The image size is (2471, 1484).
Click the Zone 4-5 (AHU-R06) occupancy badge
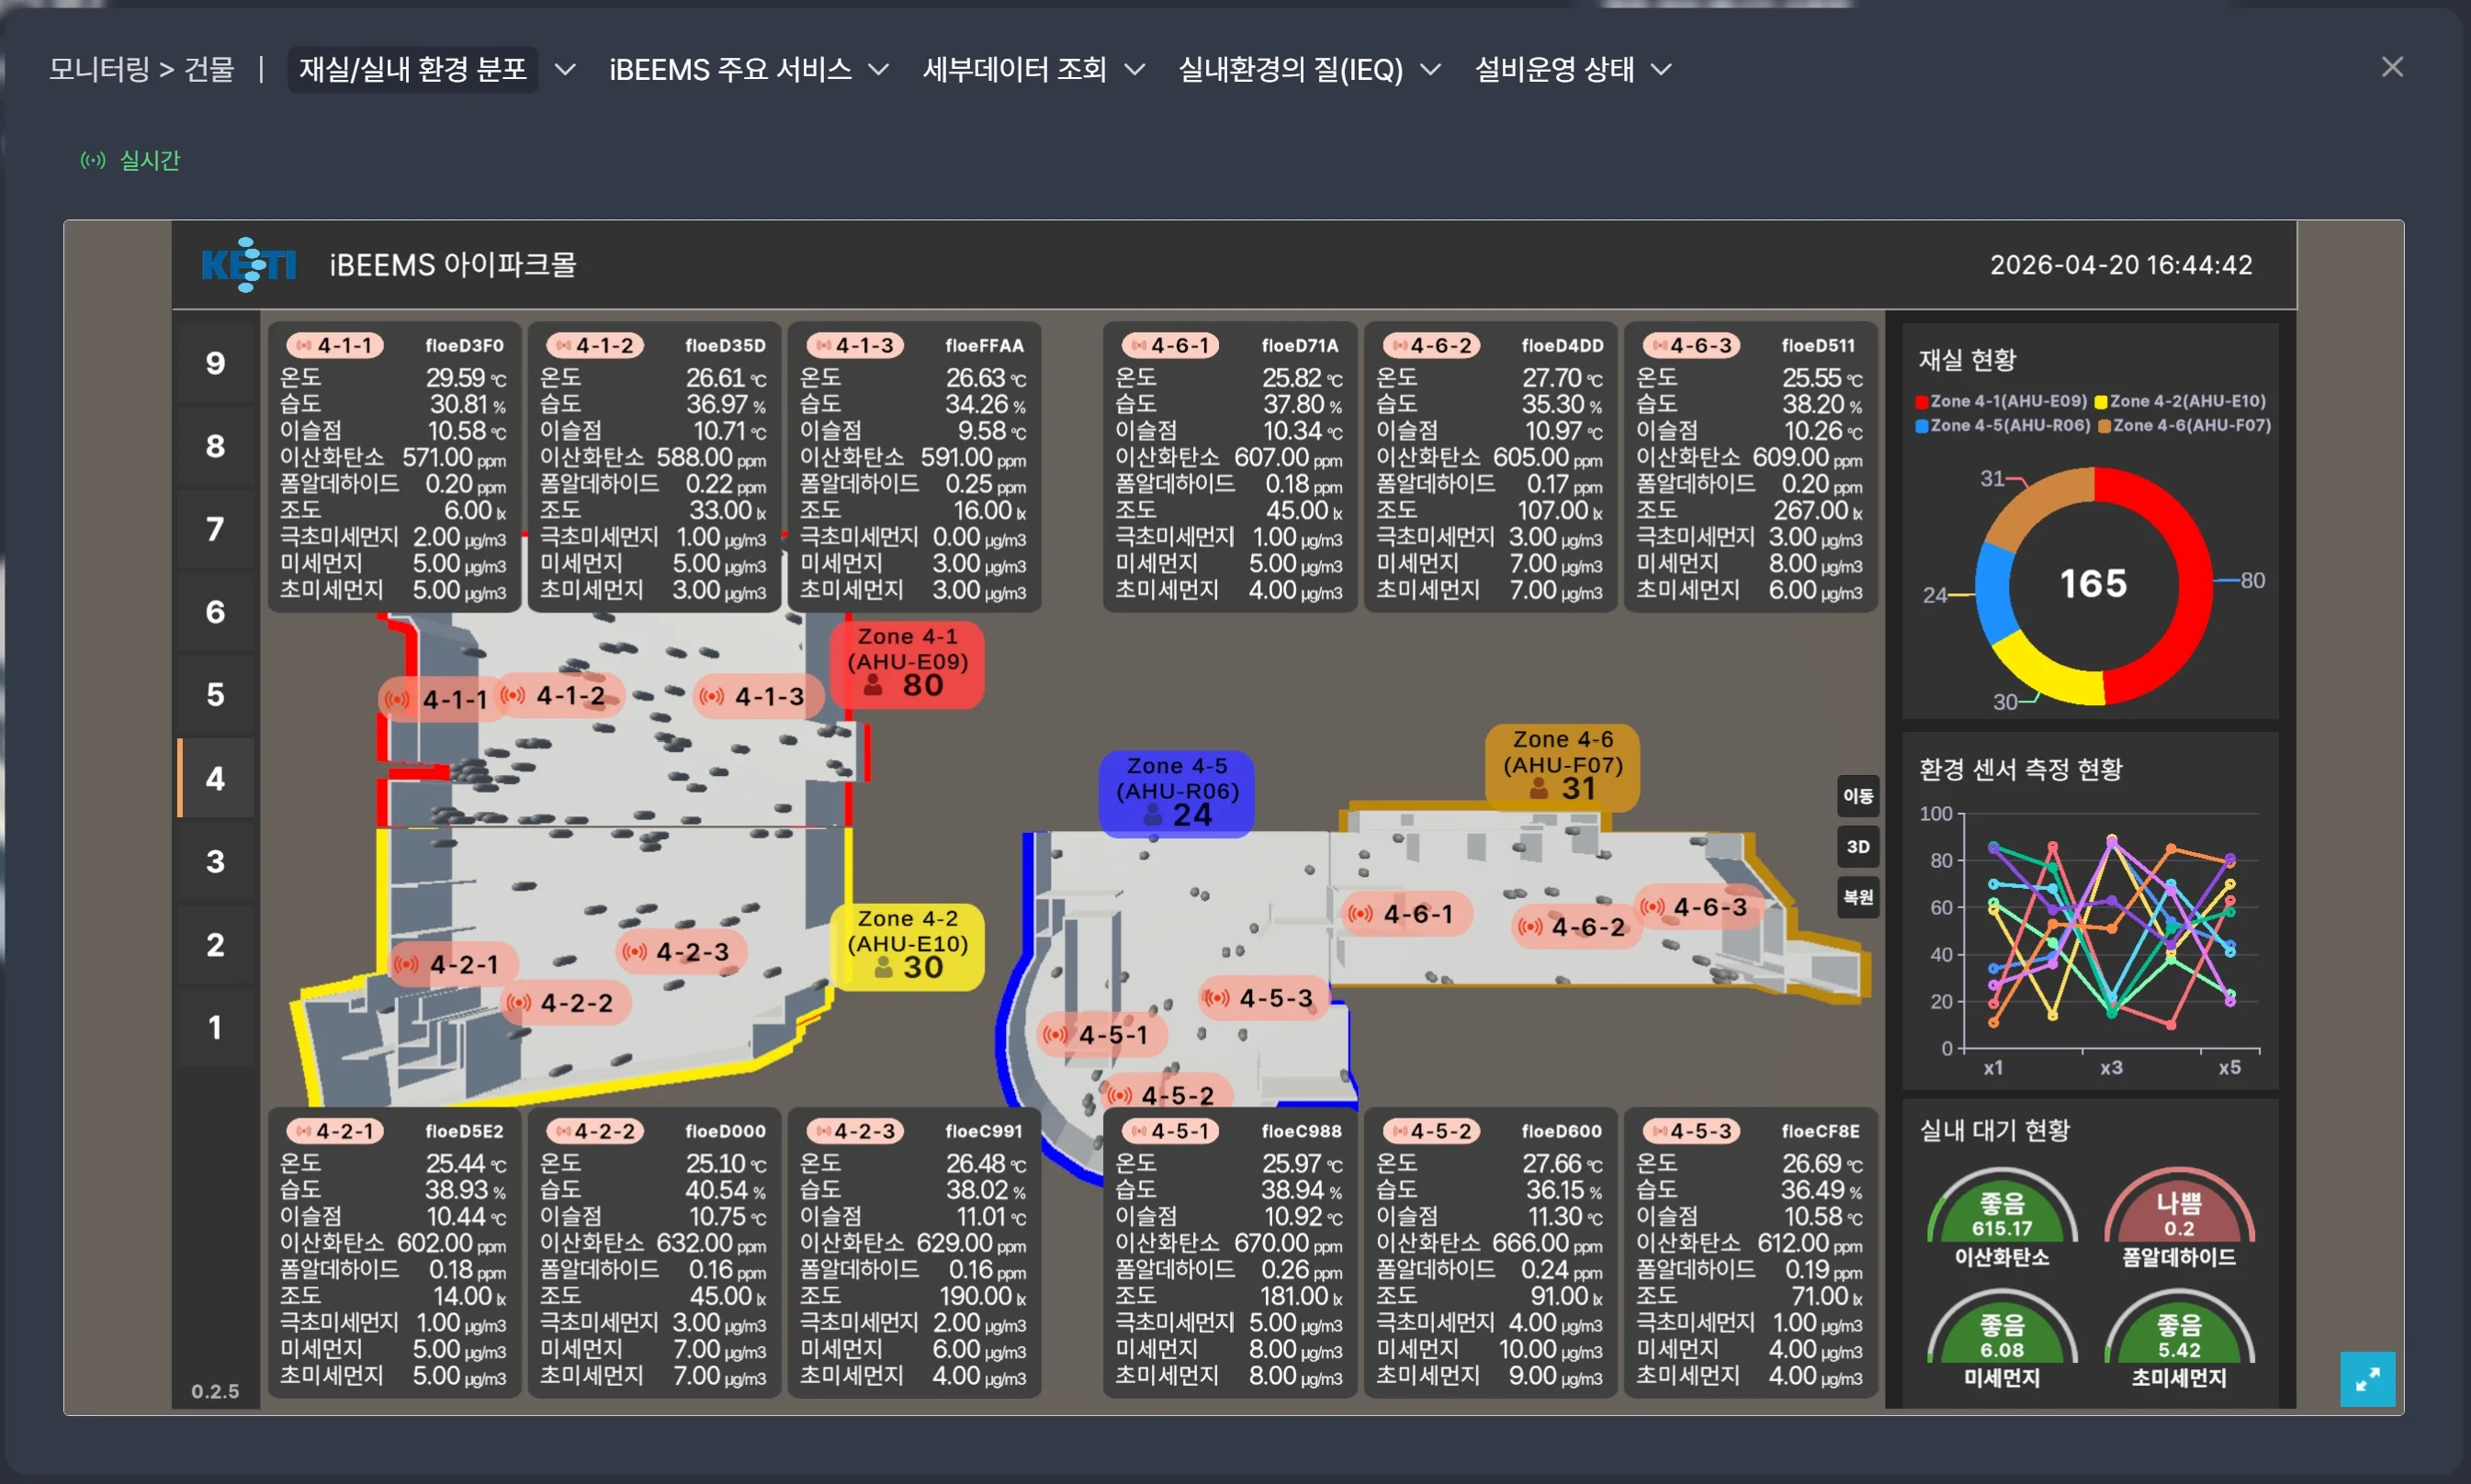pyautogui.click(x=1177, y=793)
